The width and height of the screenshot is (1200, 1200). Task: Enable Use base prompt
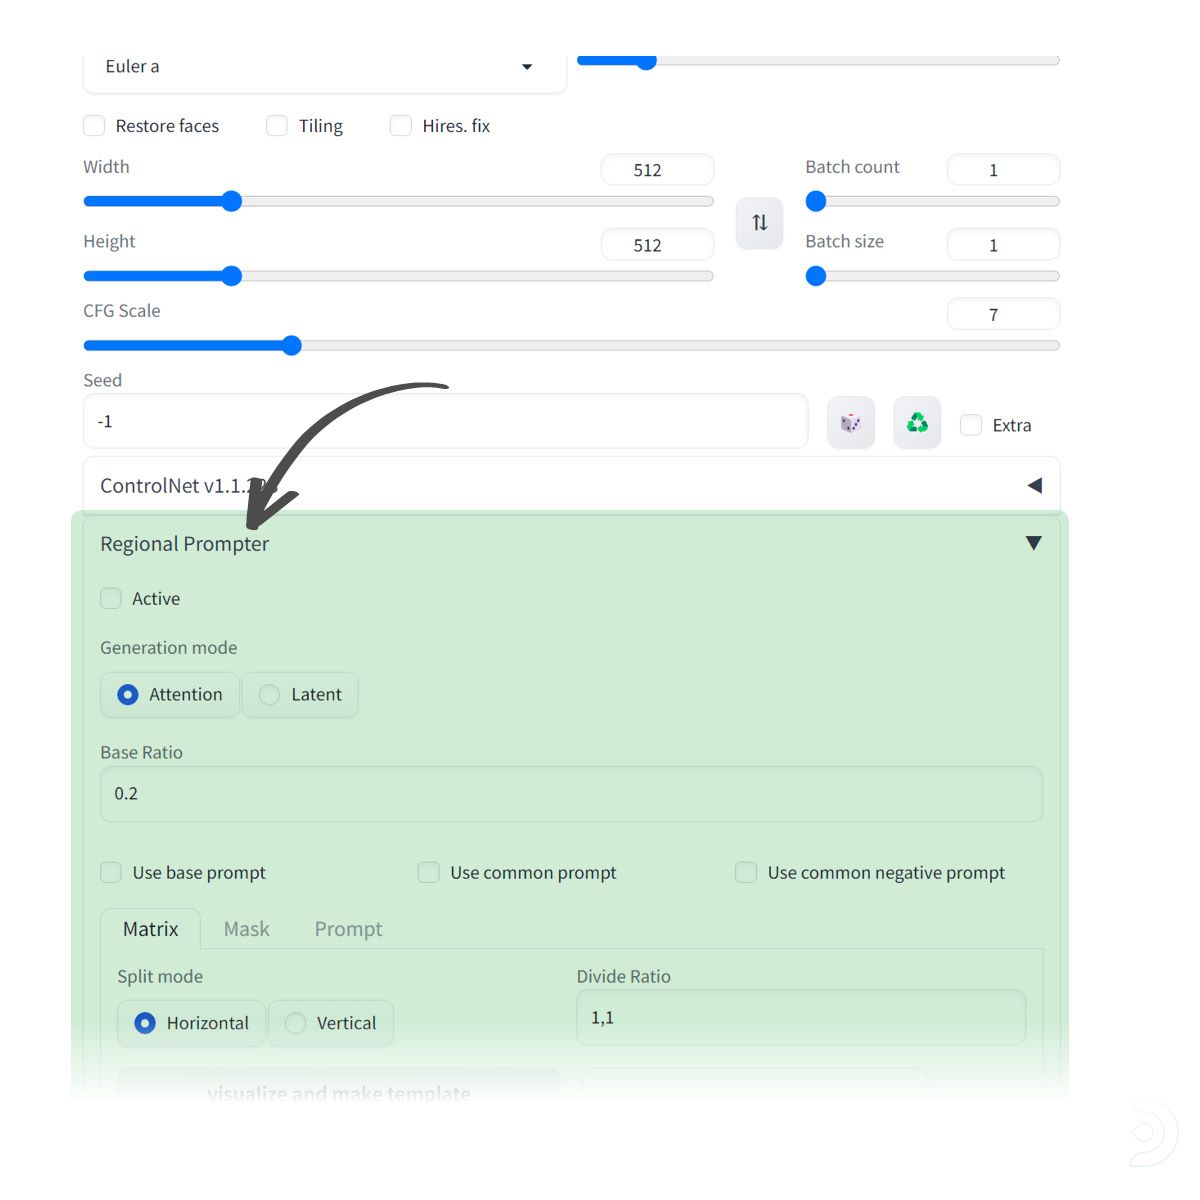(111, 873)
